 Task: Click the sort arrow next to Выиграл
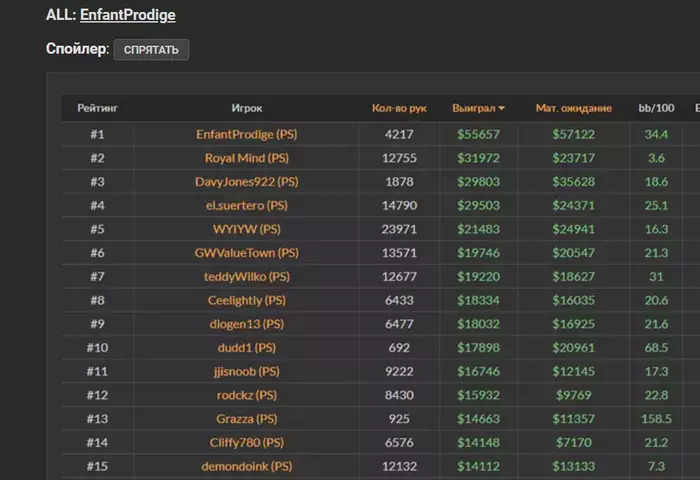point(501,108)
